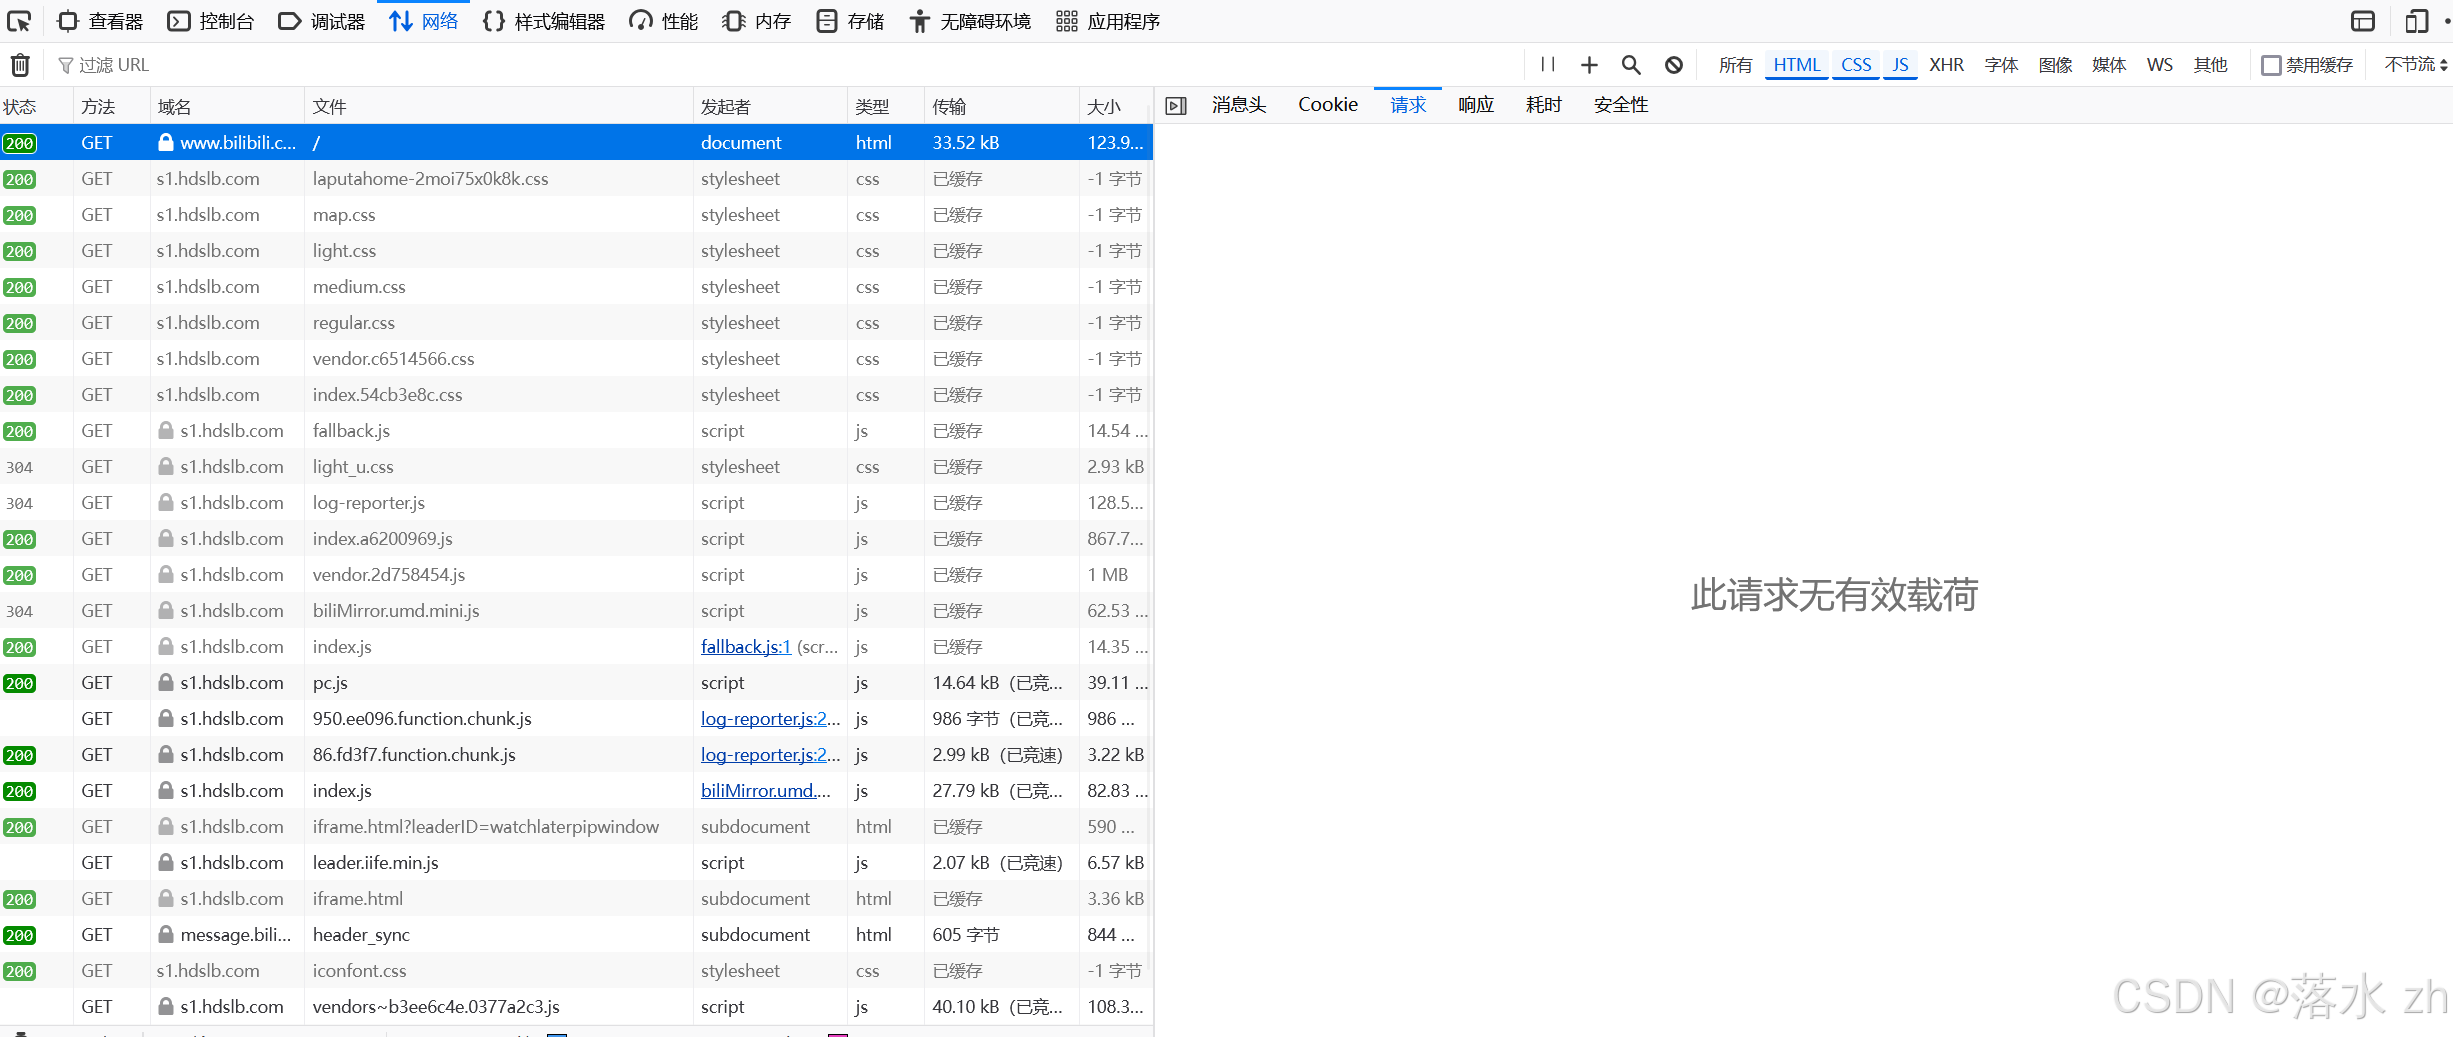2453x1037 pixels.
Task: Toggle the WS websocket filter
Action: click(2160, 65)
